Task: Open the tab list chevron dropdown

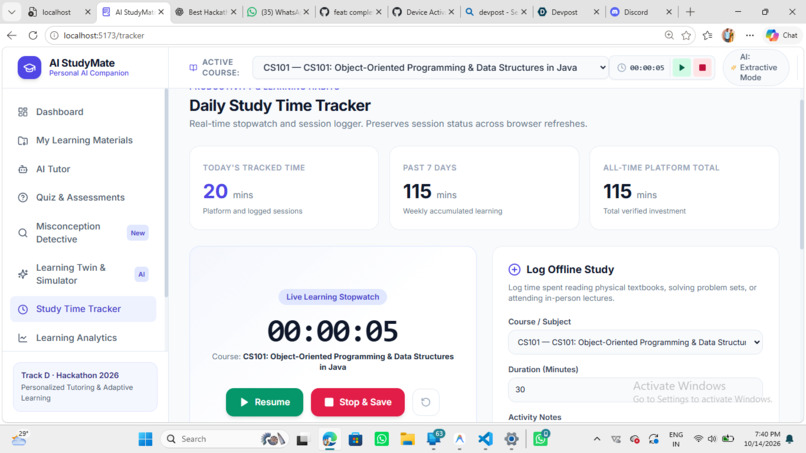Action: click(11, 12)
